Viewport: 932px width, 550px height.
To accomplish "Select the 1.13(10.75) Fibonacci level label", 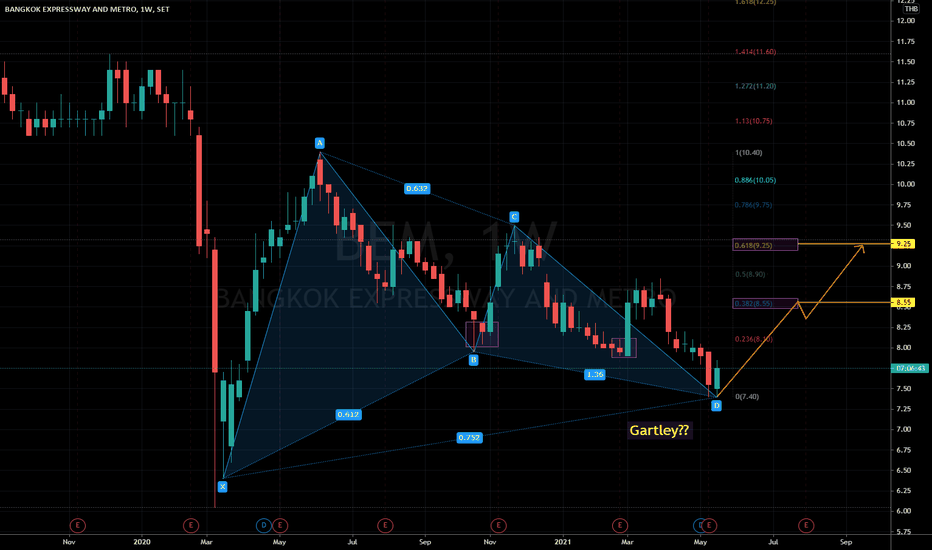I will 754,121.
